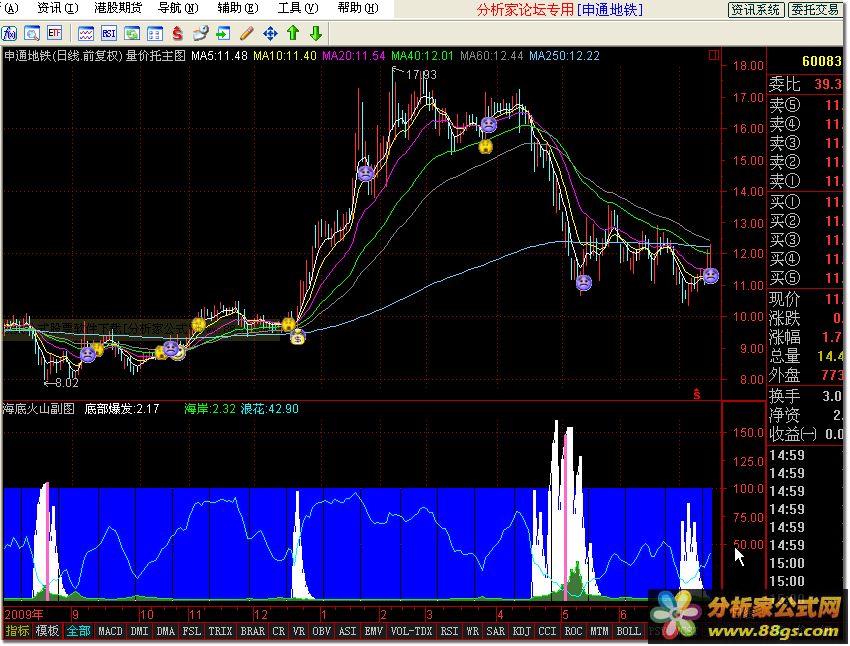Select the RSI indicator tab

click(449, 631)
